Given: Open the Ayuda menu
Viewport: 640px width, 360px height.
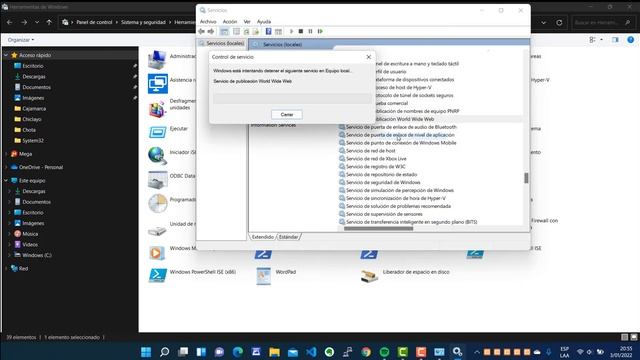Looking at the screenshot, I should click(264, 22).
